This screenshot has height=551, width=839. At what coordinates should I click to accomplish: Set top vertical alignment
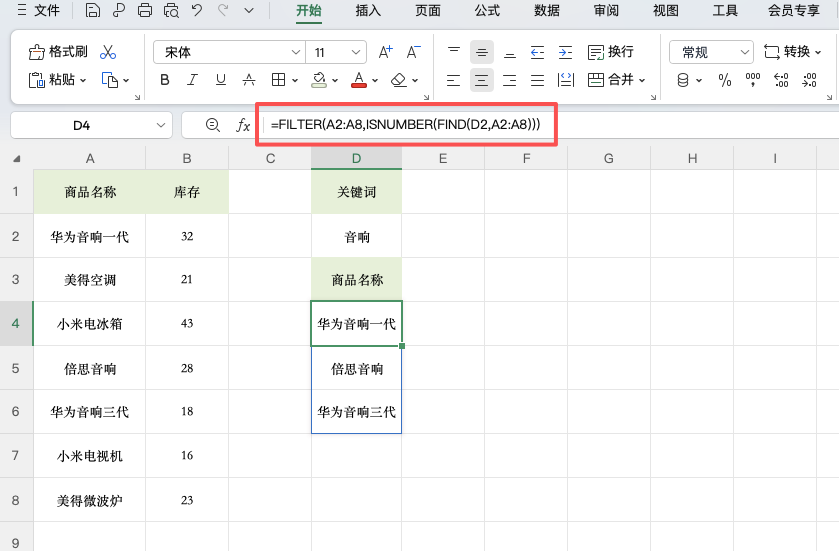[x=454, y=52]
